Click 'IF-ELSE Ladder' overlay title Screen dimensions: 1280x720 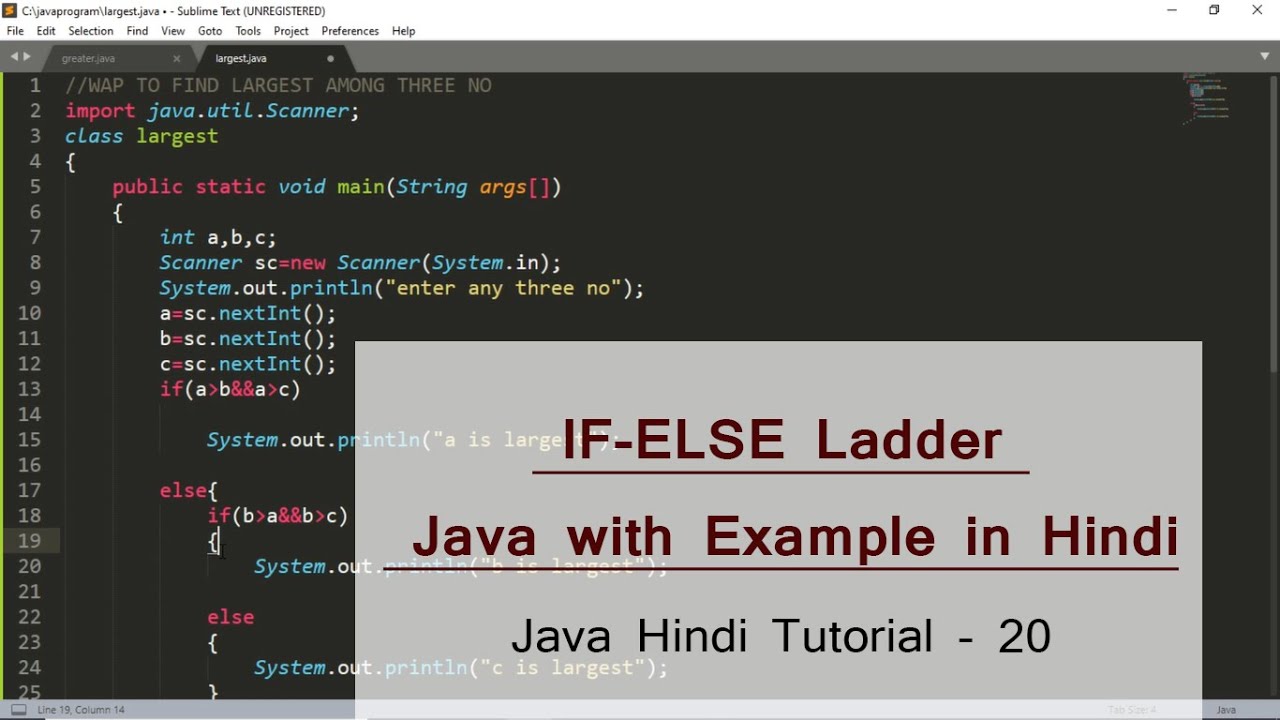point(782,440)
